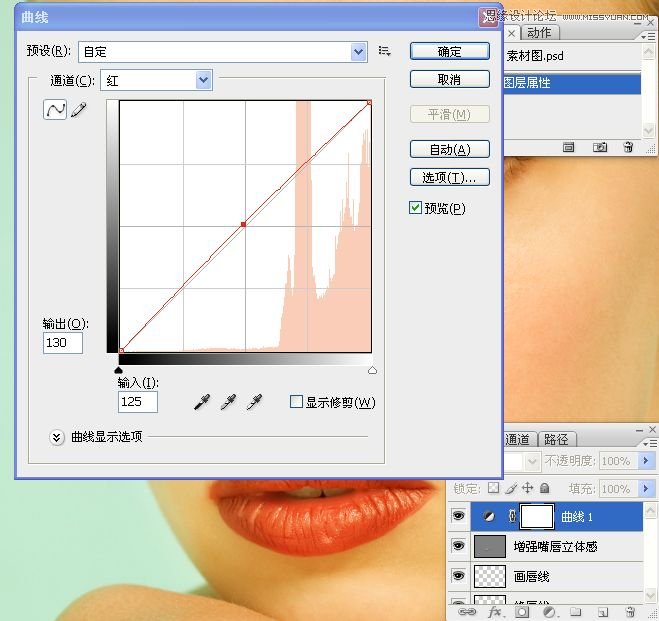Add a layer mask
The image size is (659, 621).
click(x=522, y=612)
